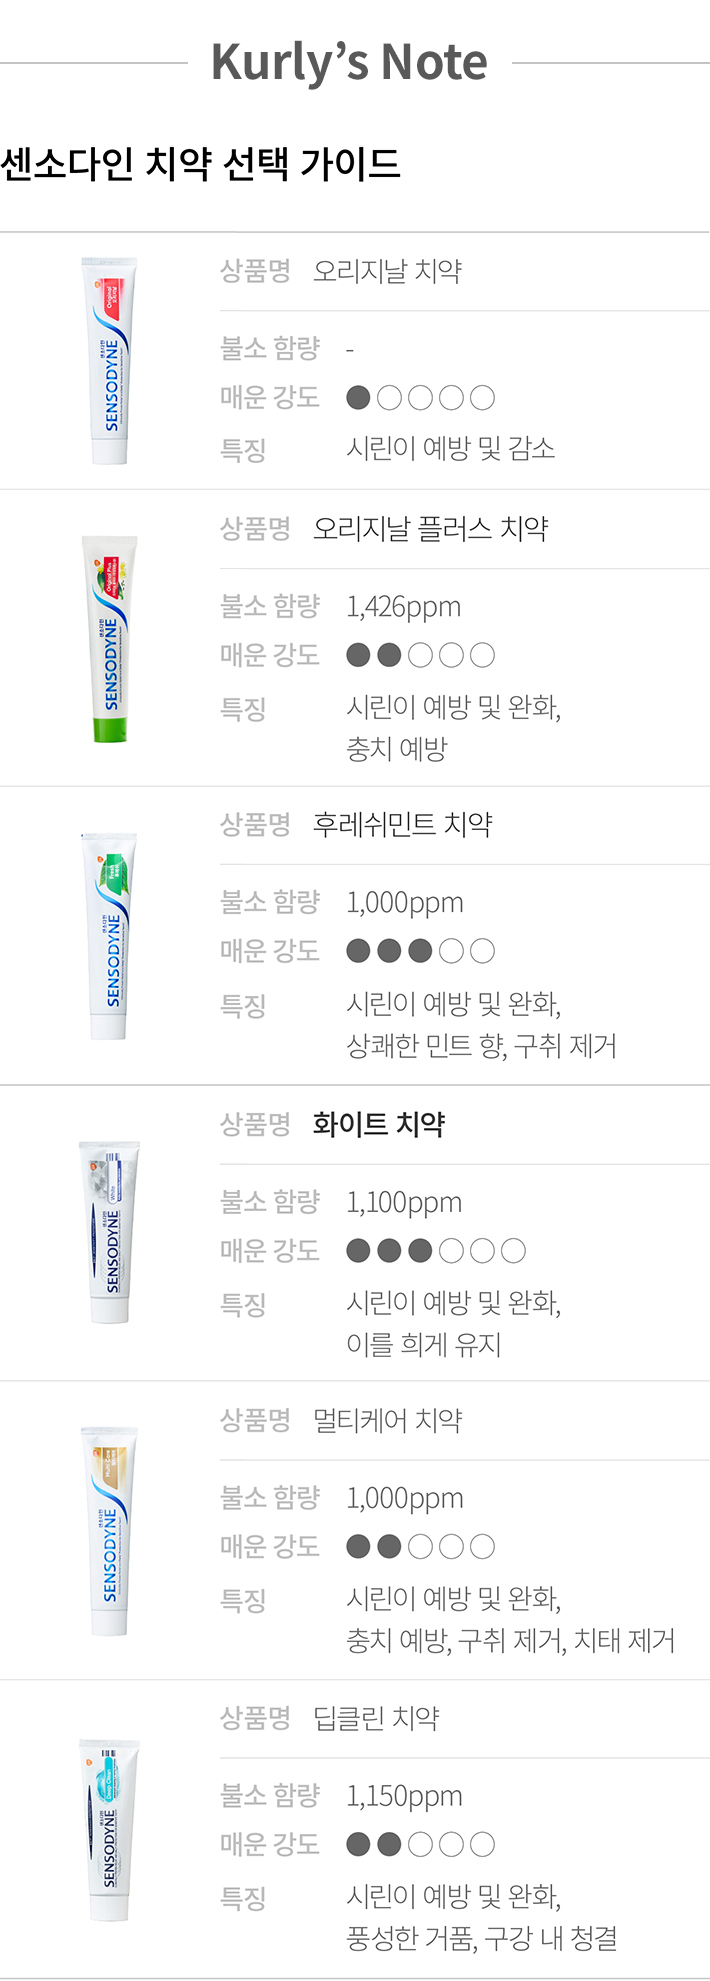The height and width of the screenshot is (1981, 710).
Task: Open the White toothpaste tube image
Action: [x=109, y=1232]
